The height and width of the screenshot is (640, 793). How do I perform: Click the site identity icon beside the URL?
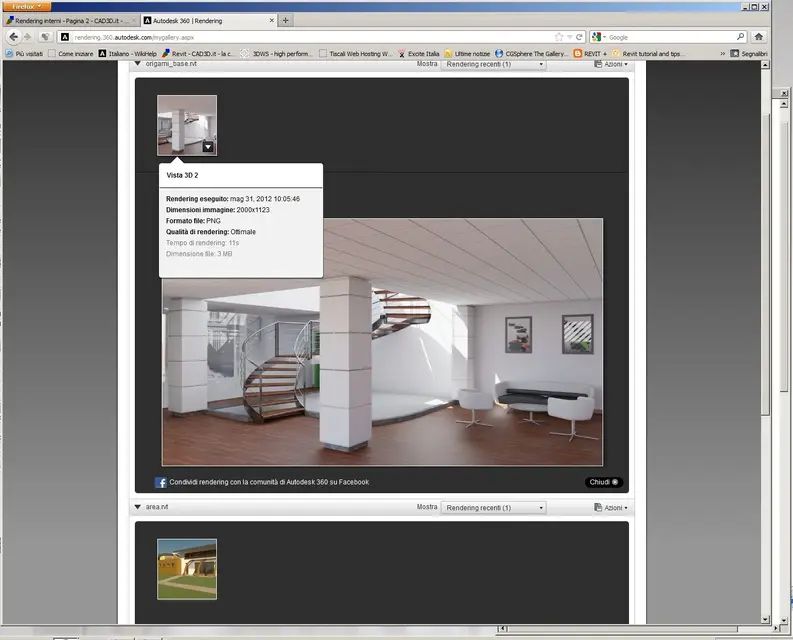(x=65, y=37)
